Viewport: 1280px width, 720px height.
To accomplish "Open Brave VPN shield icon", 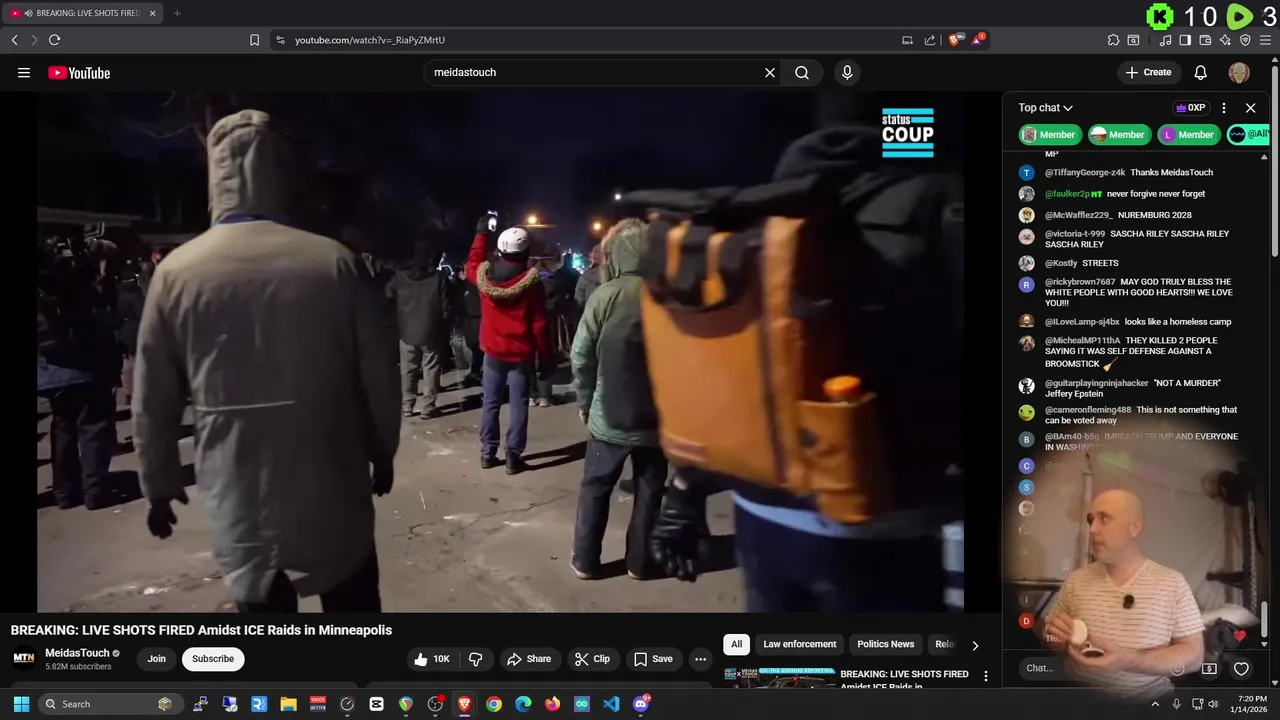I will 1245,40.
